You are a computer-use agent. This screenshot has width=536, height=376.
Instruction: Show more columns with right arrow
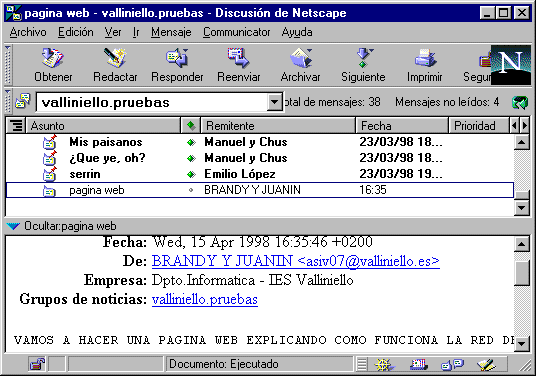click(525, 125)
